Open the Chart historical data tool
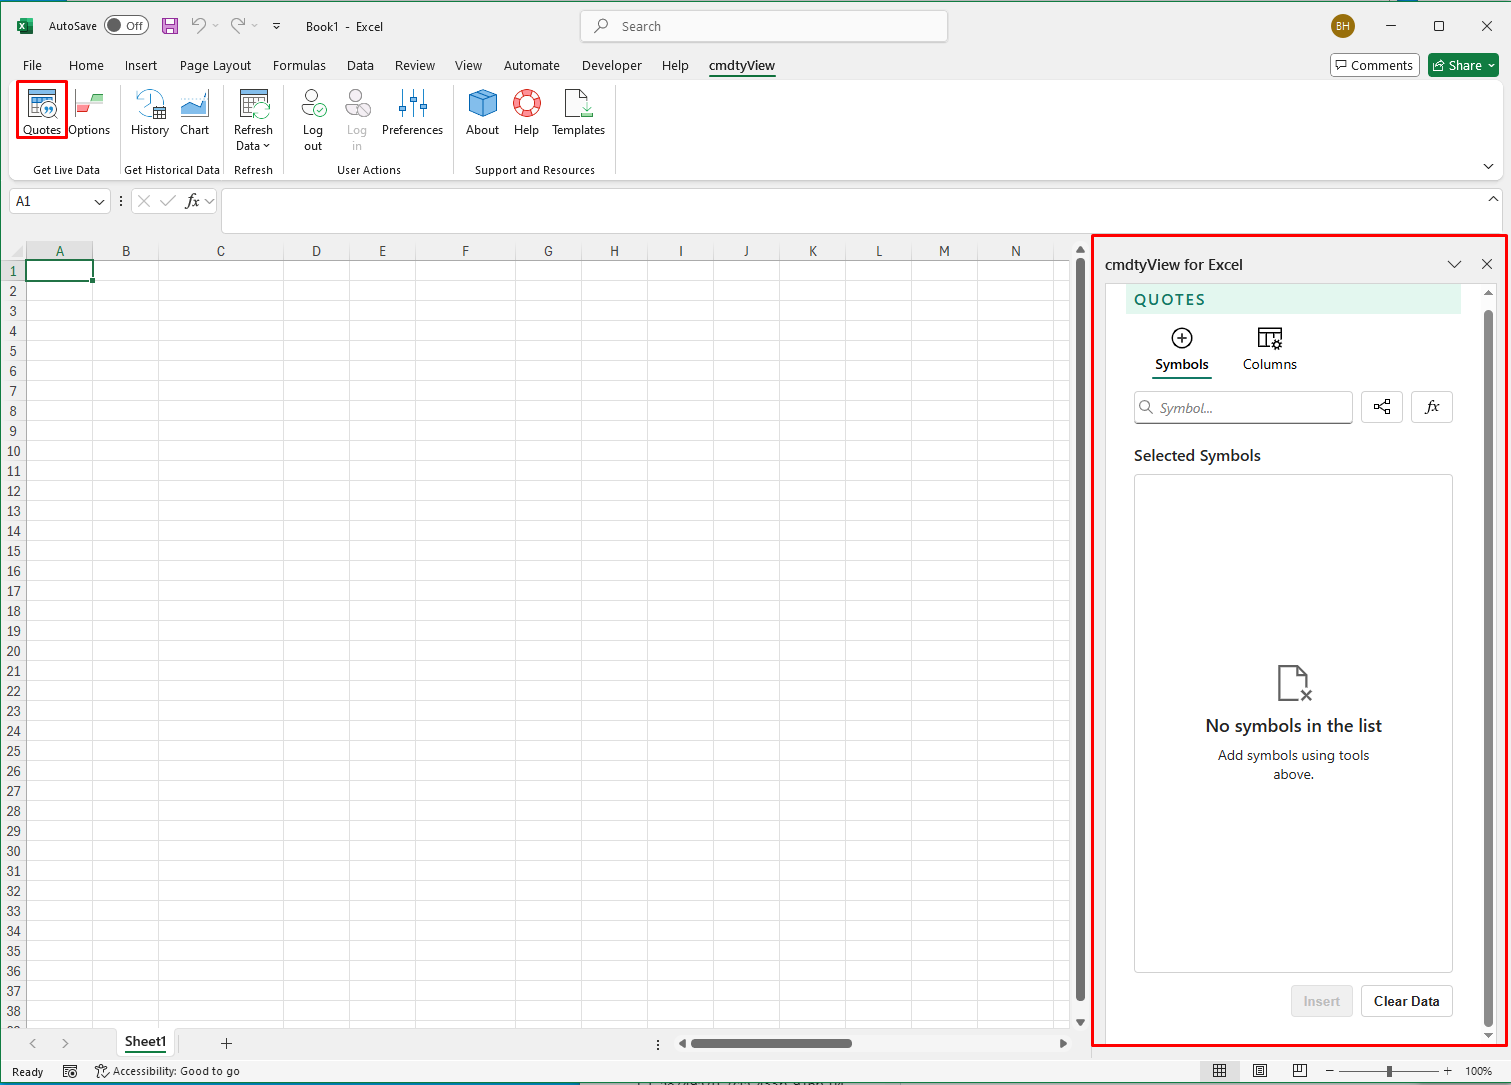This screenshot has width=1511, height=1085. tap(195, 111)
